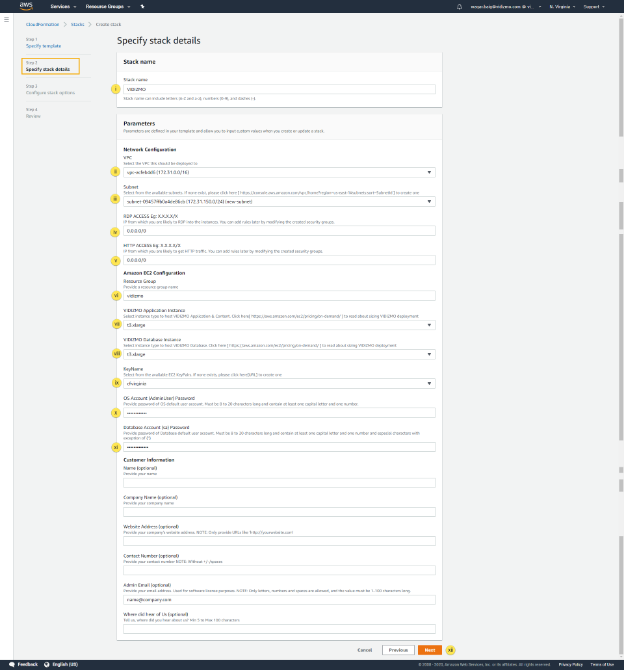Image resolution: width=624 pixels, height=670 pixels.
Task: Click the RDP ACCESS input field
Action: point(278,231)
